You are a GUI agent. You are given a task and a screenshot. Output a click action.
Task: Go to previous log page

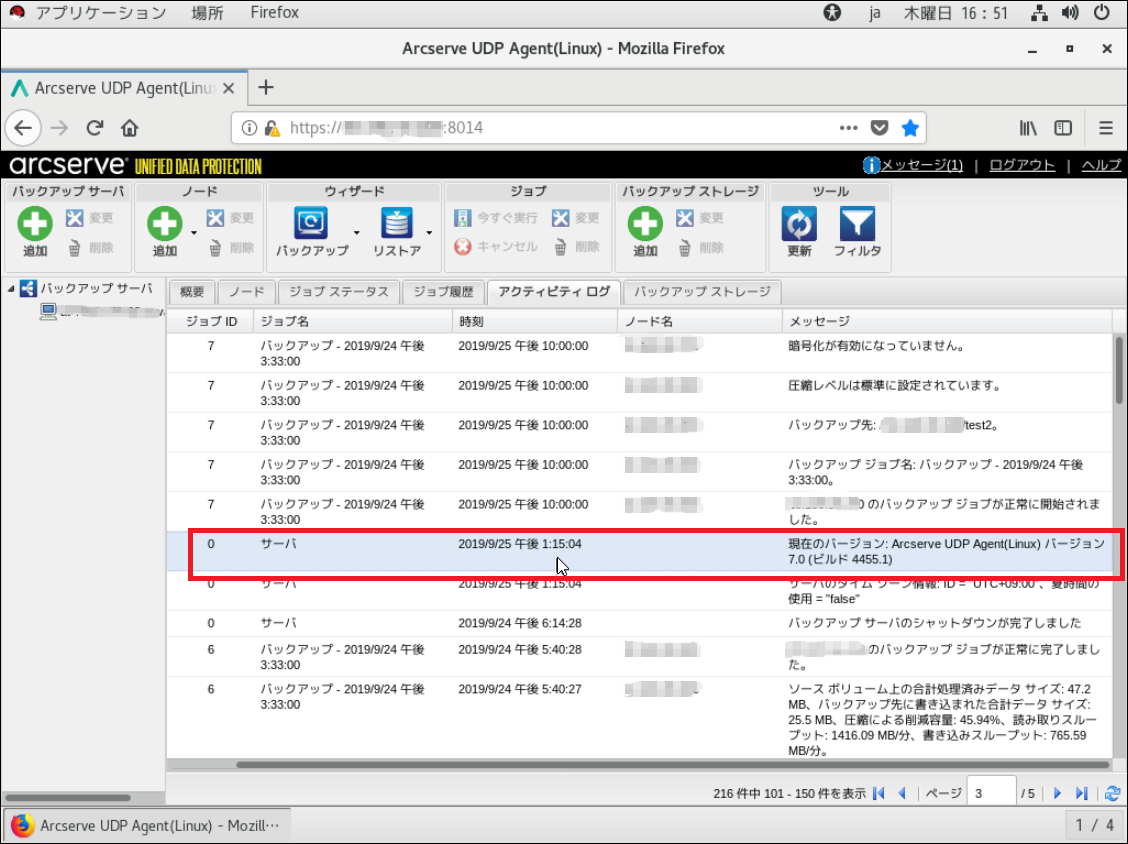click(x=902, y=794)
